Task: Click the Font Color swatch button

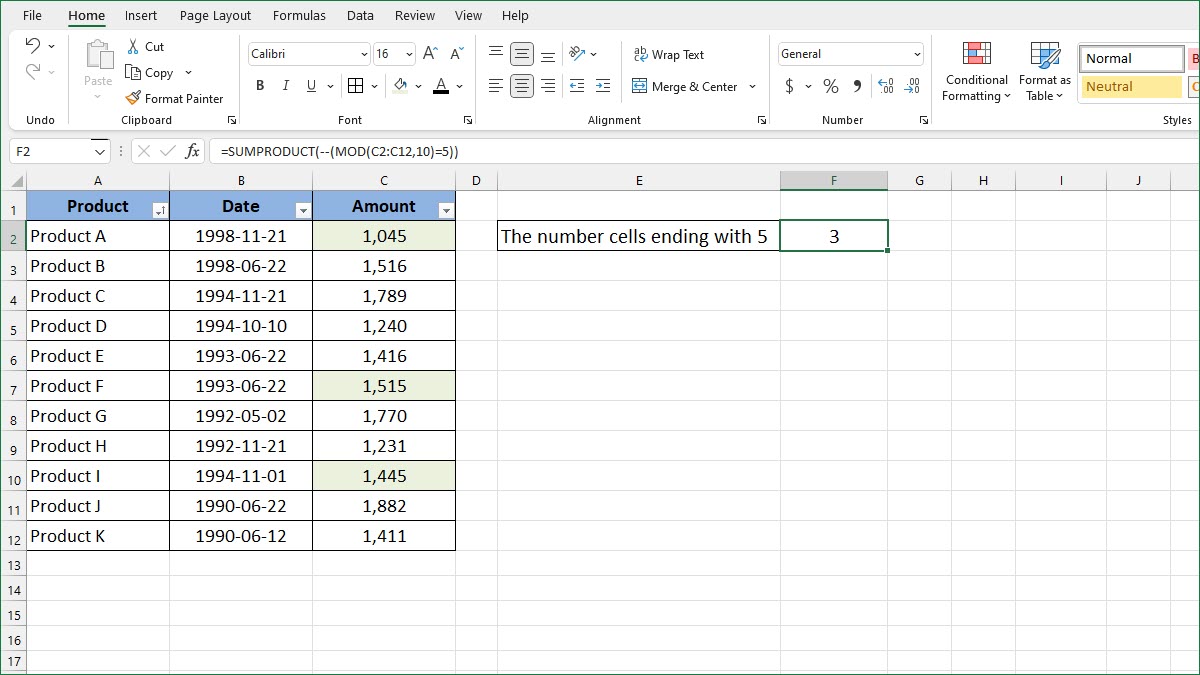Action: point(441,87)
